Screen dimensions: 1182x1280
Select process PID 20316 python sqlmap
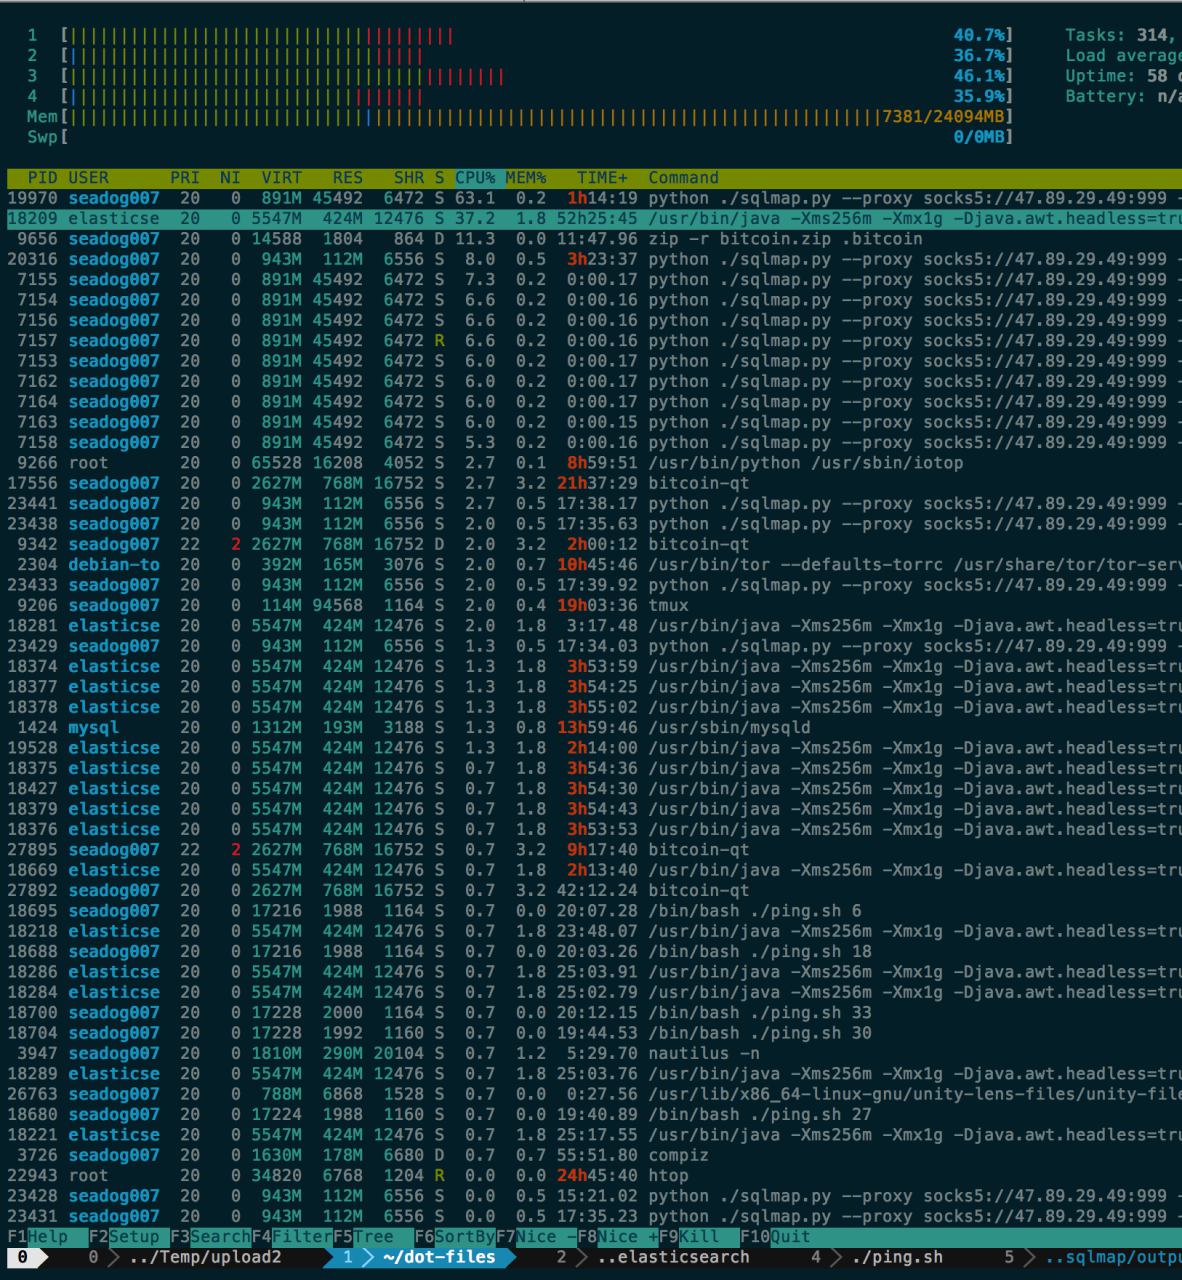(x=594, y=259)
